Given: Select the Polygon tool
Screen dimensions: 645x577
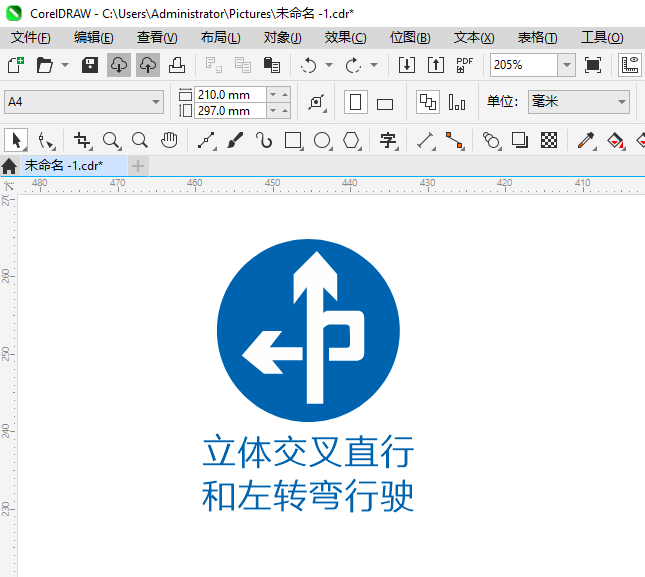Looking at the screenshot, I should (352, 141).
